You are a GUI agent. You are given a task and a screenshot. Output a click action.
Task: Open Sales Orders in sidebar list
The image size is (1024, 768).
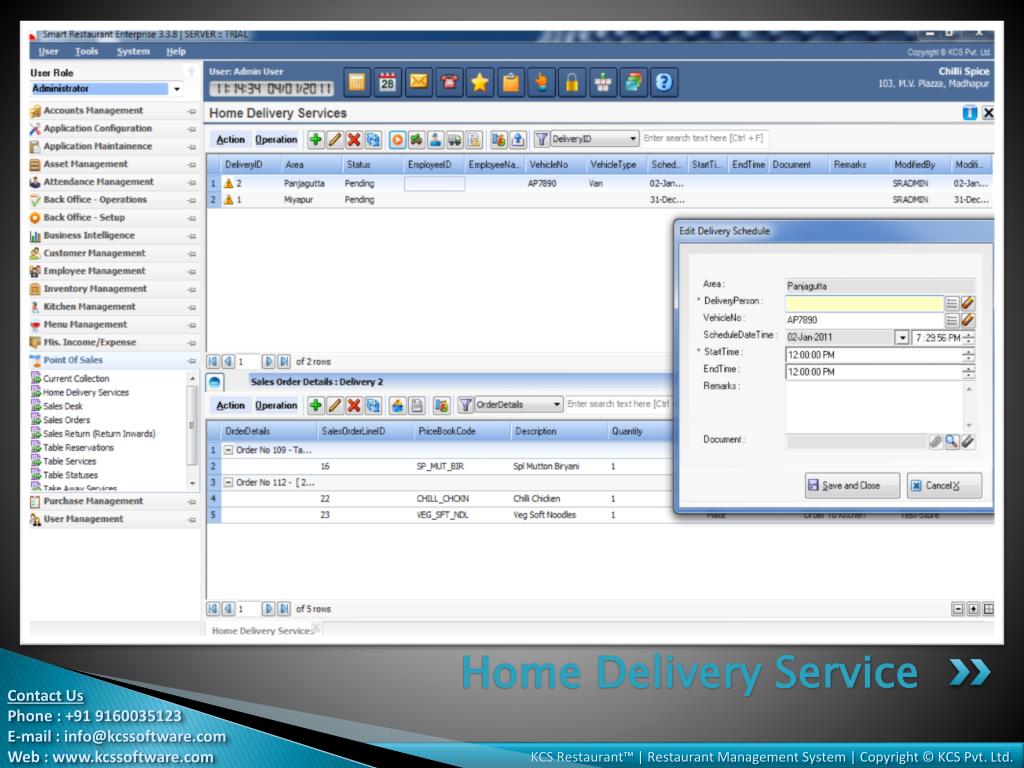coord(67,421)
